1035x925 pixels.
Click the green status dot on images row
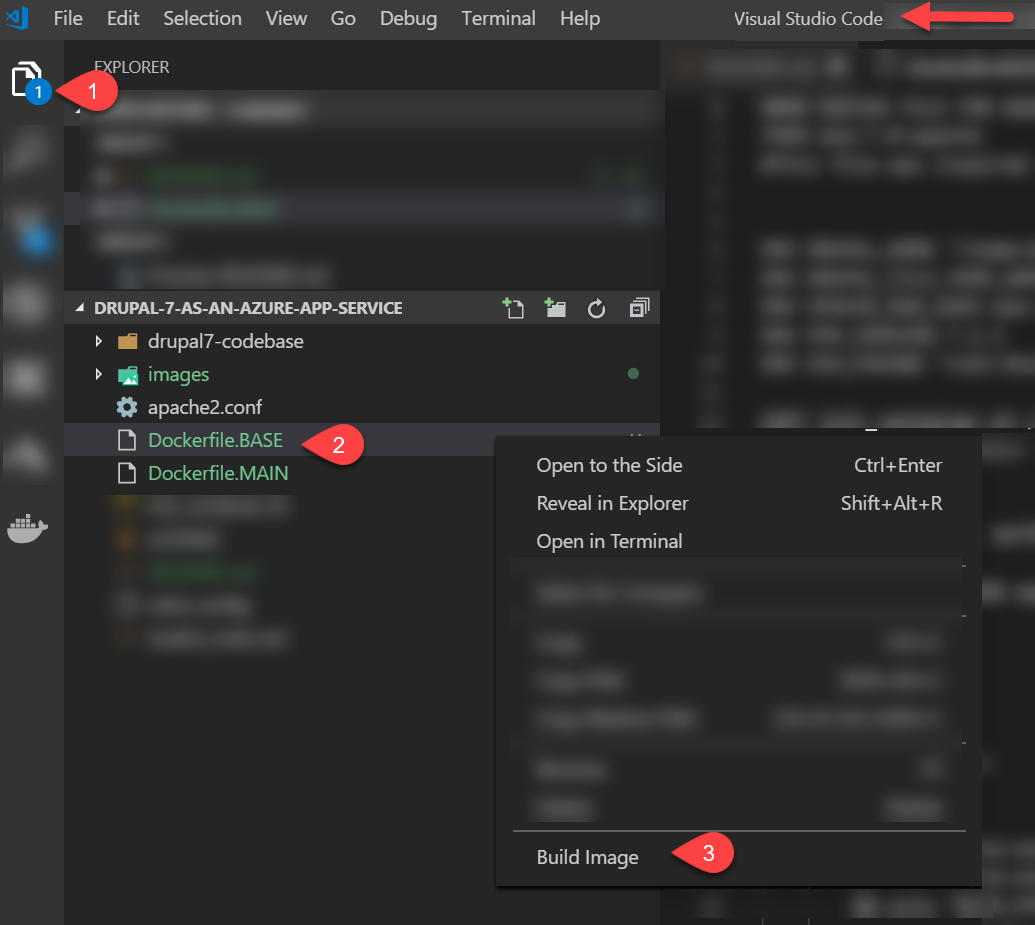pyautogui.click(x=633, y=374)
